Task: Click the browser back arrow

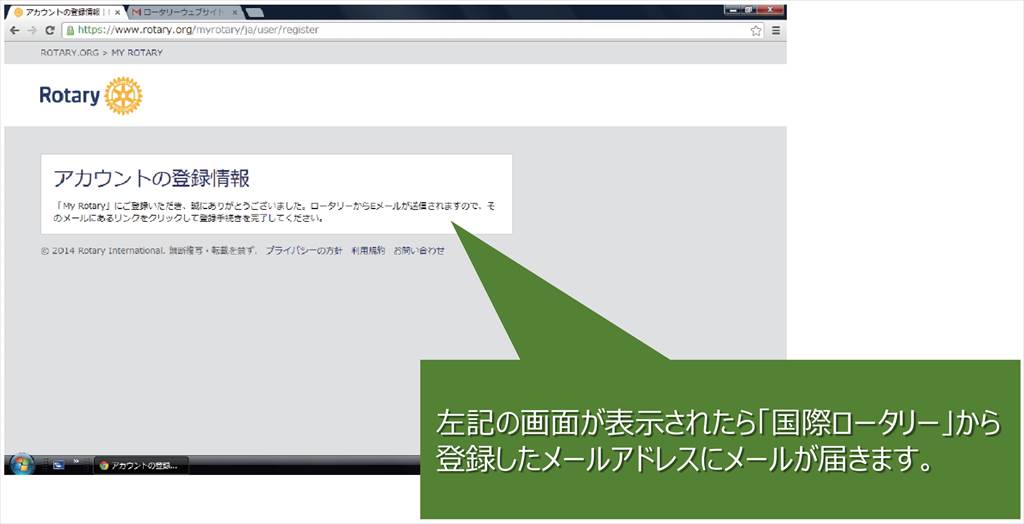Action: (15, 30)
